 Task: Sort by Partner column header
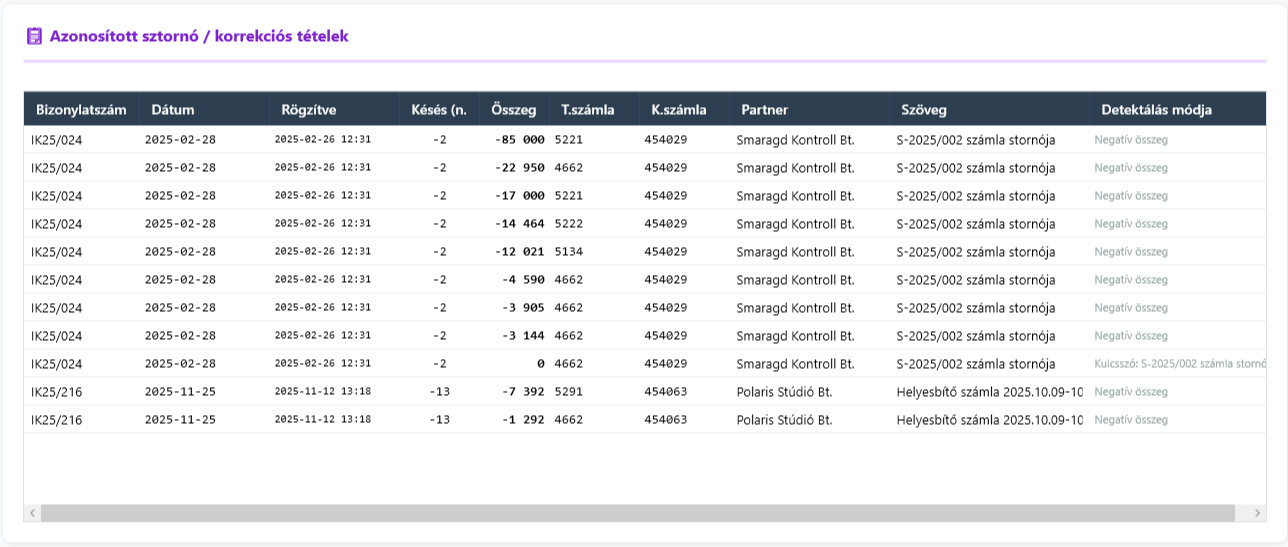click(764, 110)
